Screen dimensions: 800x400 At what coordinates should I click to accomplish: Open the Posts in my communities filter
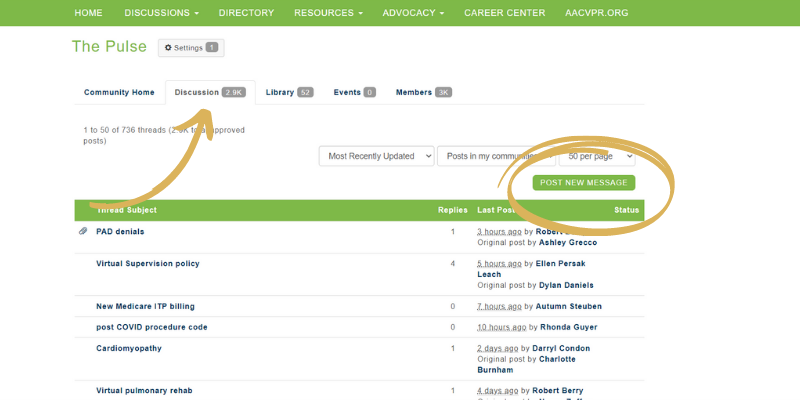click(496, 156)
